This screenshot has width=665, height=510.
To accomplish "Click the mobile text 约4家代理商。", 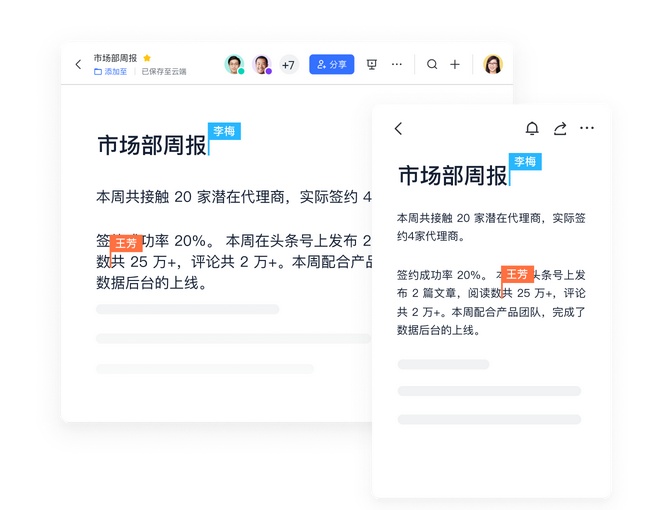I will click(431, 236).
